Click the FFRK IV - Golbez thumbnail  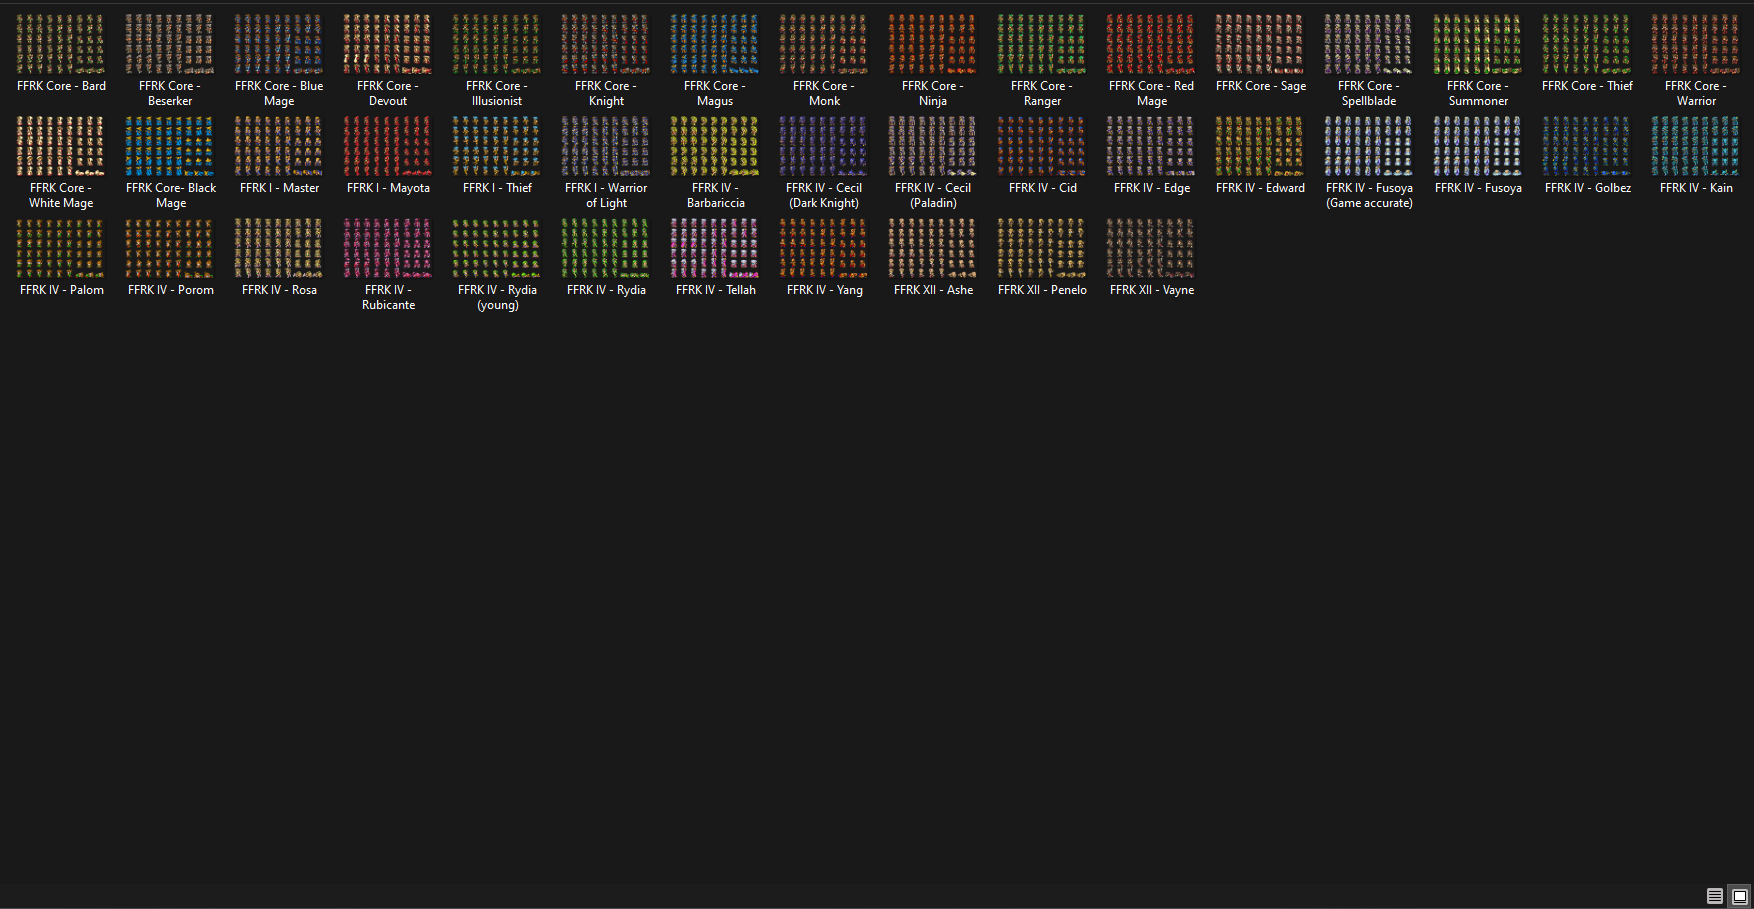(x=1587, y=146)
